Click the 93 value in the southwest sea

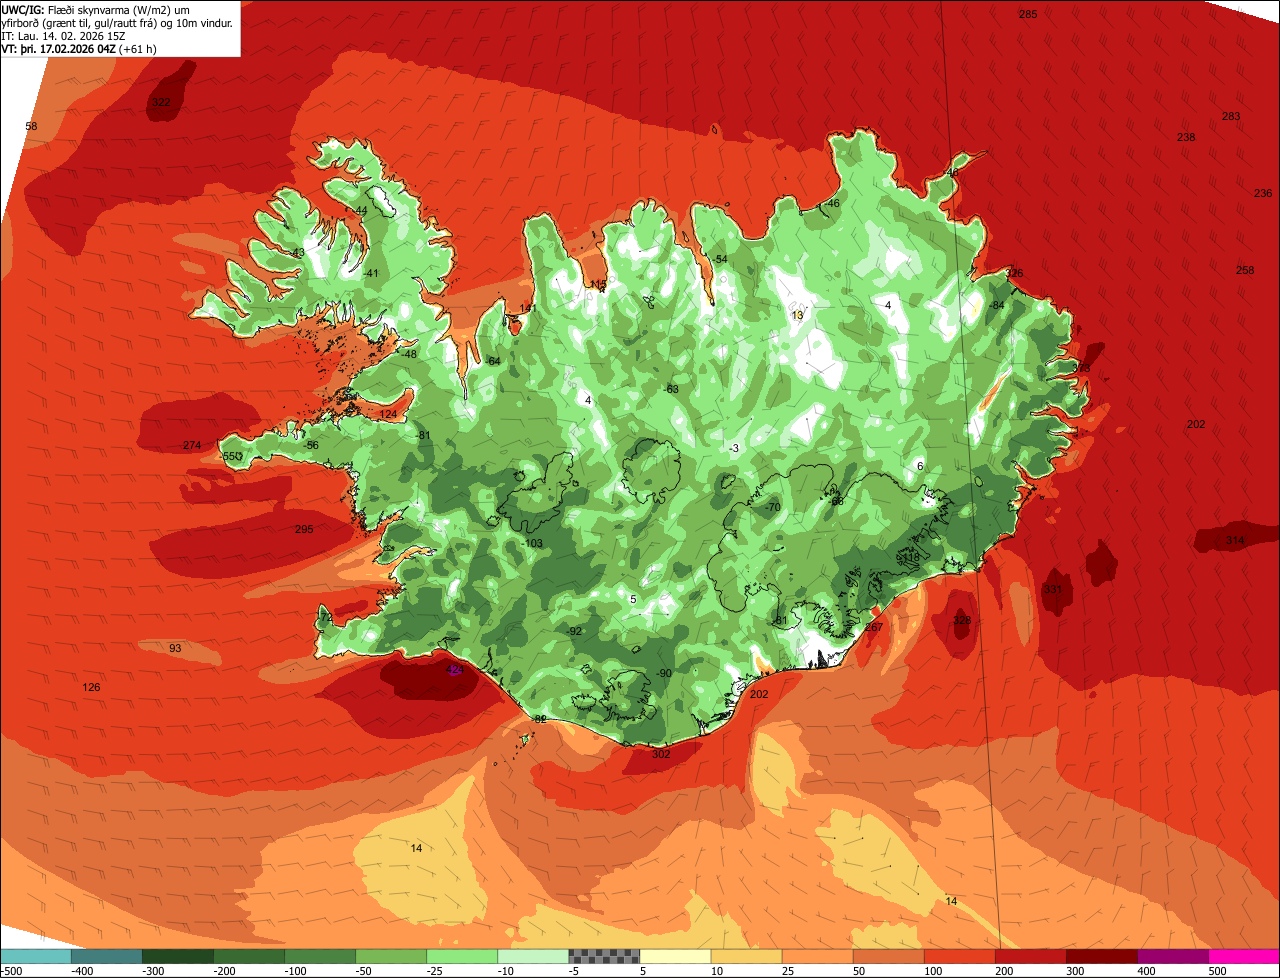point(175,649)
